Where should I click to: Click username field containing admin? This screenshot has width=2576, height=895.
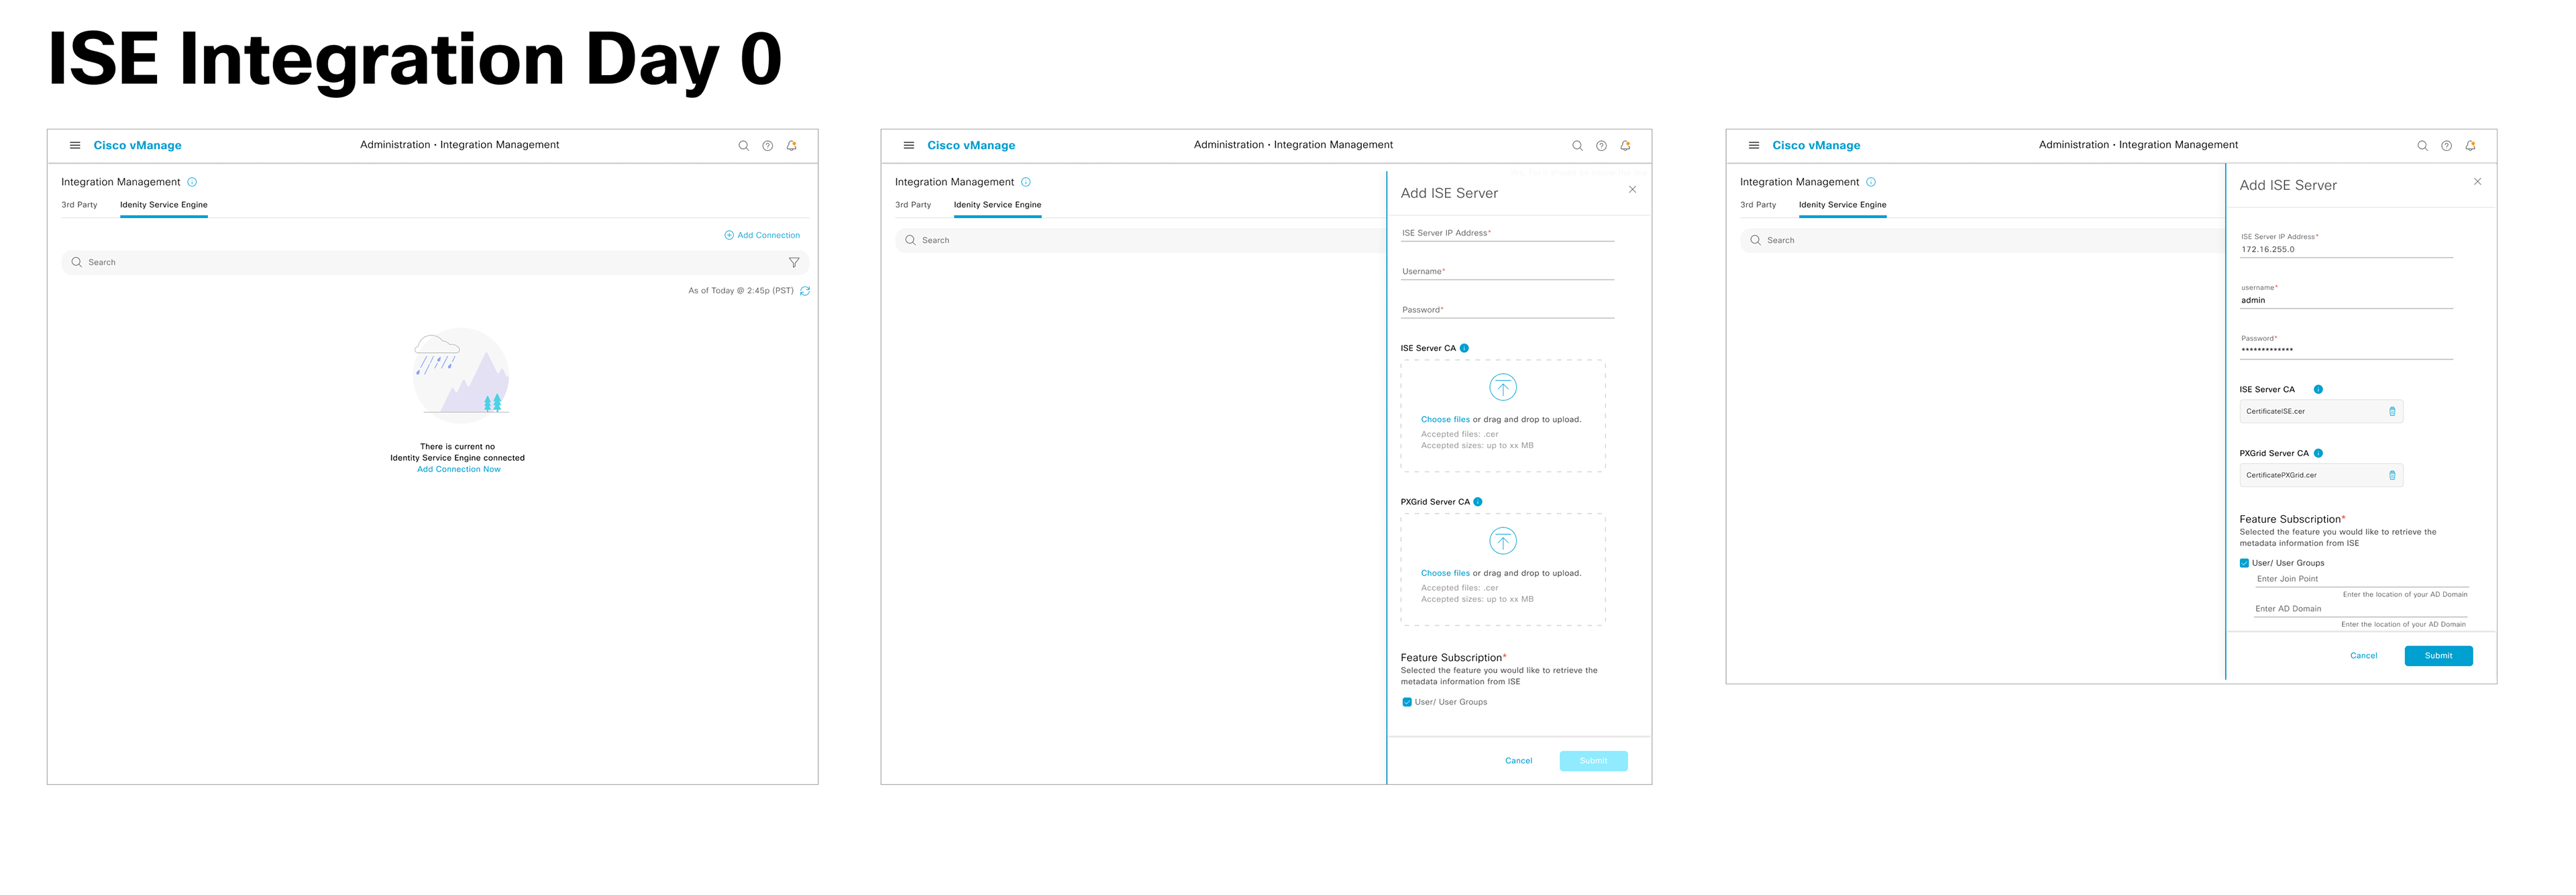[x=2346, y=296]
